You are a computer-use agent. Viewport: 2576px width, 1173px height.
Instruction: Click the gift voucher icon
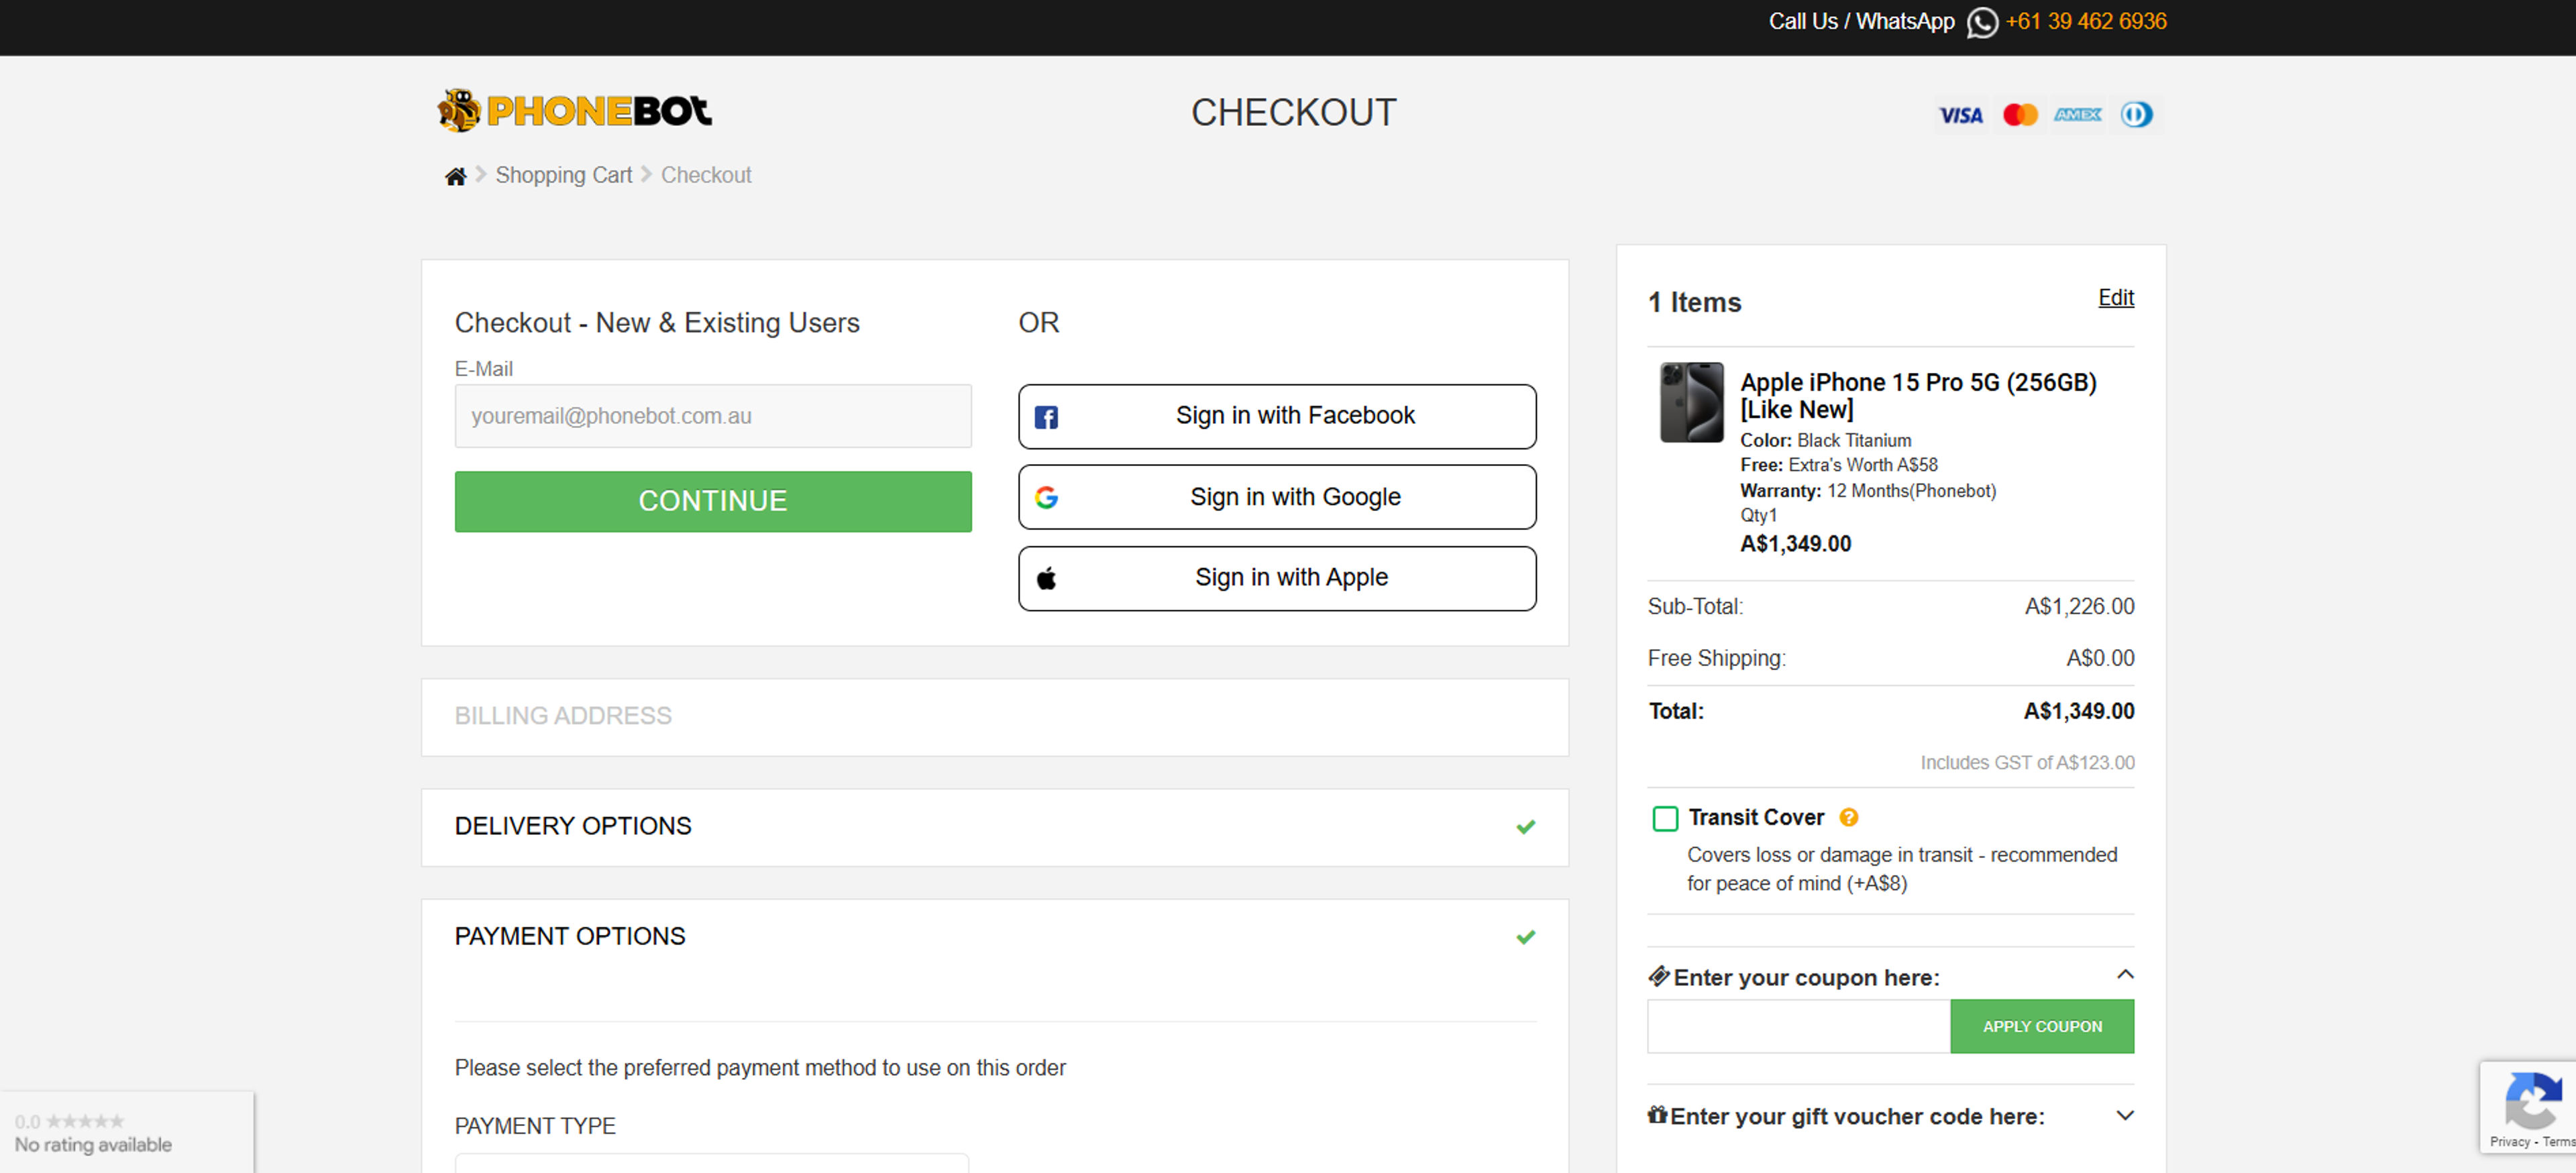(x=1657, y=1114)
